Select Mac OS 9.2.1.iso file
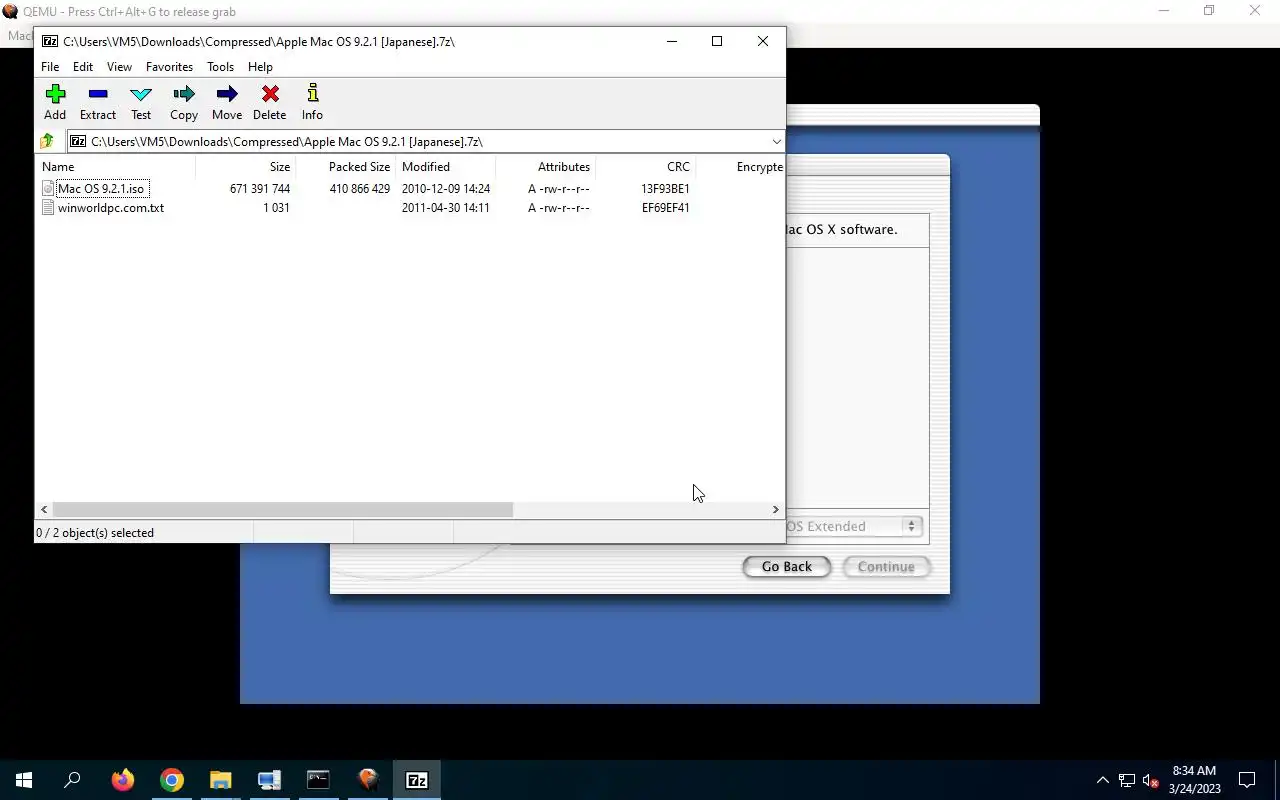Image resolution: width=1280 pixels, height=800 pixels. pyautogui.click(x=101, y=188)
